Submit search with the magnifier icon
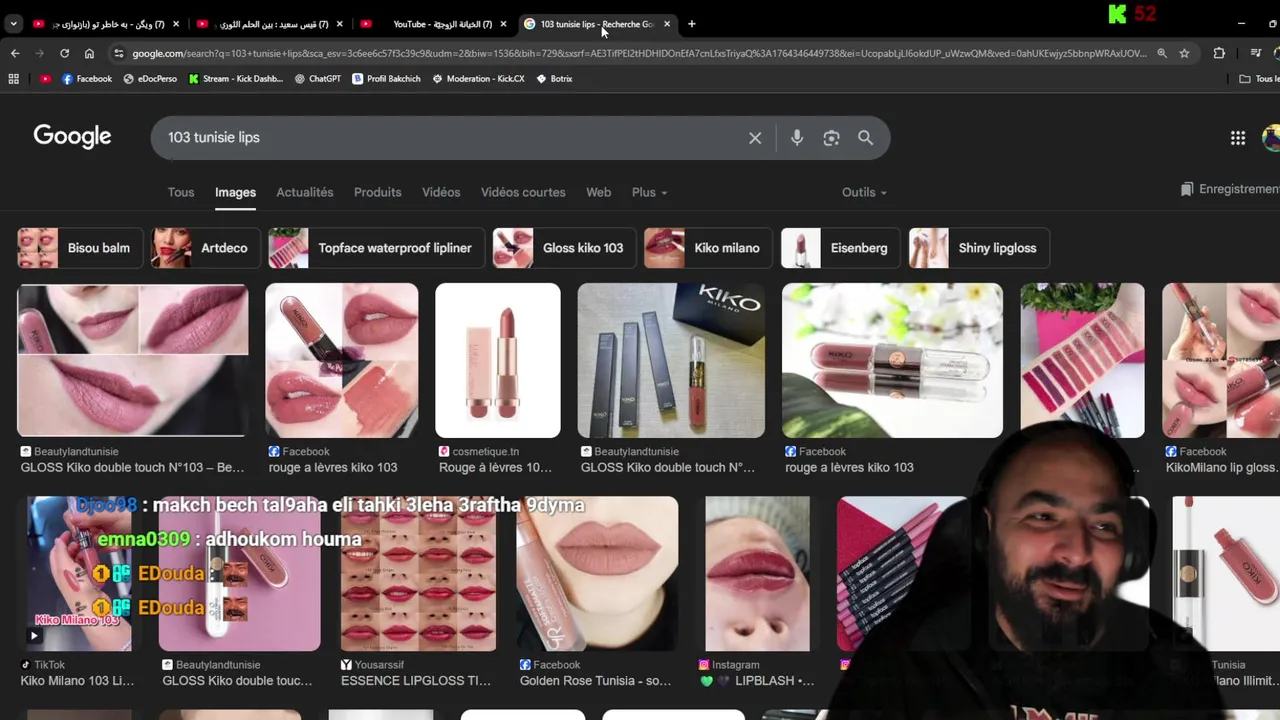Screen dimensions: 1280x720 pyautogui.click(x=865, y=138)
